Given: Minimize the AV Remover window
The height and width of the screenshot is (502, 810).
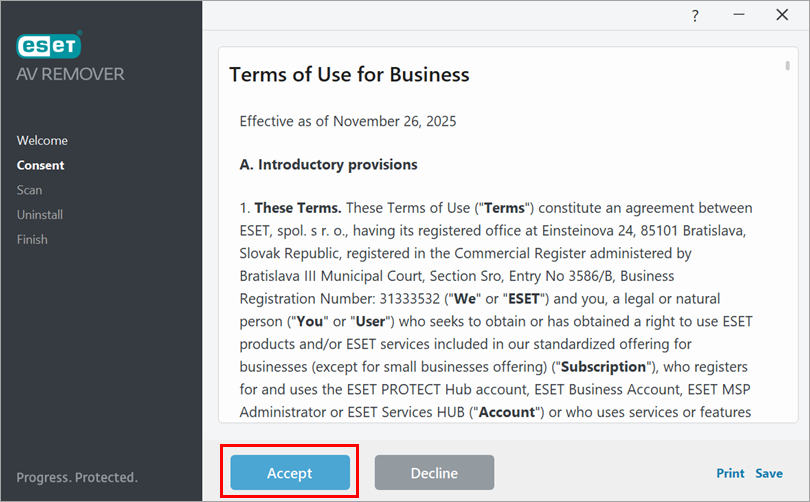Looking at the screenshot, I should click(739, 15).
